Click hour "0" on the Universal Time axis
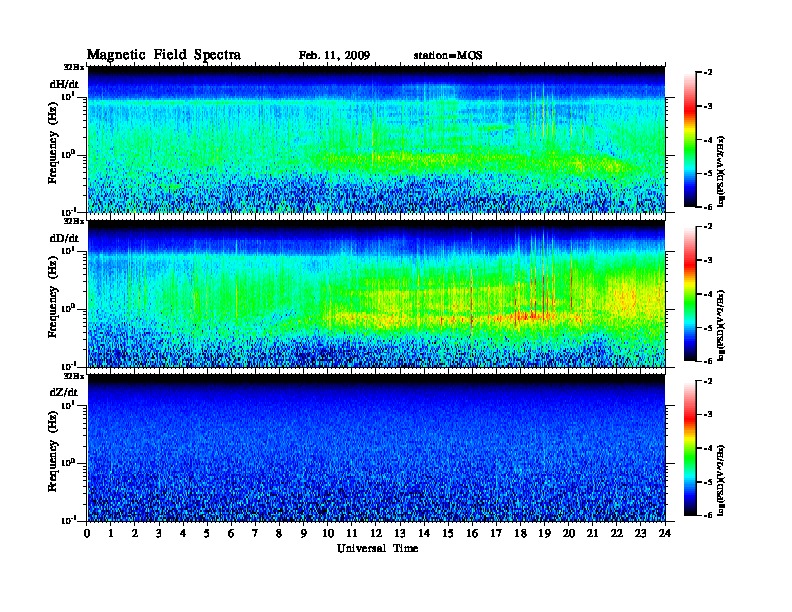The height and width of the screenshot is (612, 792). 87,533
